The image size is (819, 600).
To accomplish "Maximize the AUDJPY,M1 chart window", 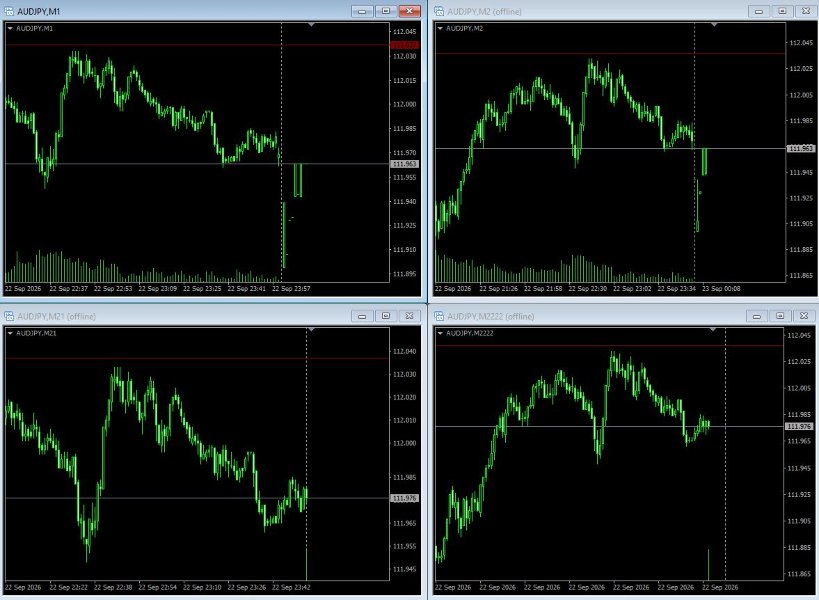I will coord(386,11).
